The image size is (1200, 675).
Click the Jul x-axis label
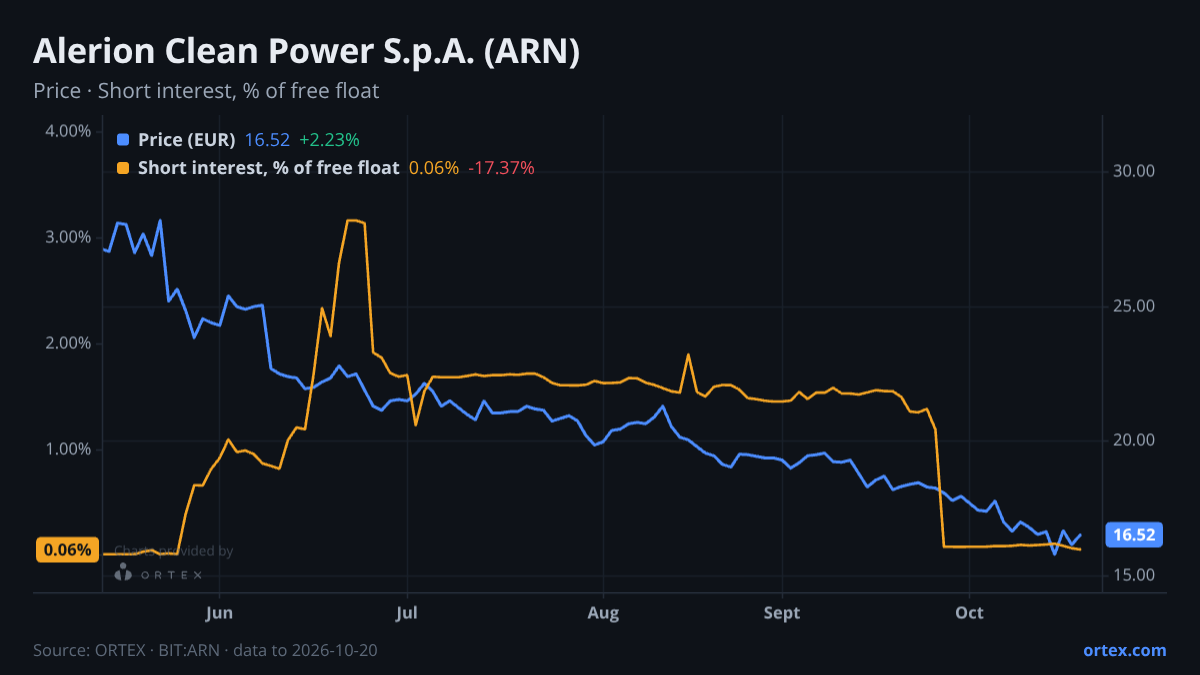pyautogui.click(x=406, y=613)
